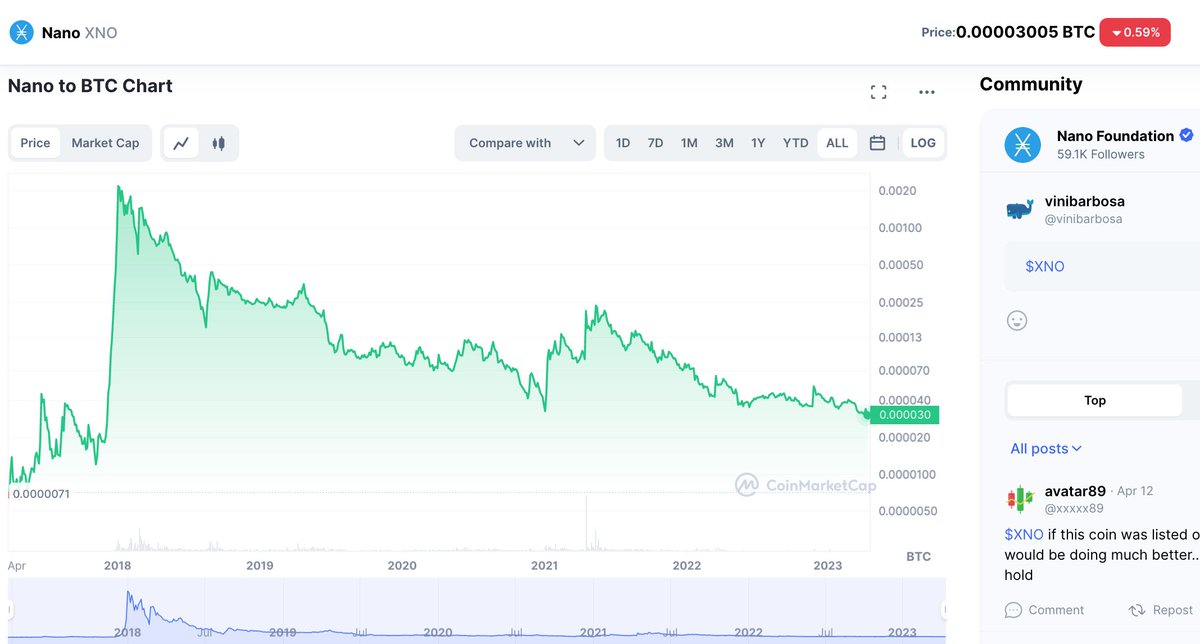Open the chart more options ellipsis

point(927,92)
